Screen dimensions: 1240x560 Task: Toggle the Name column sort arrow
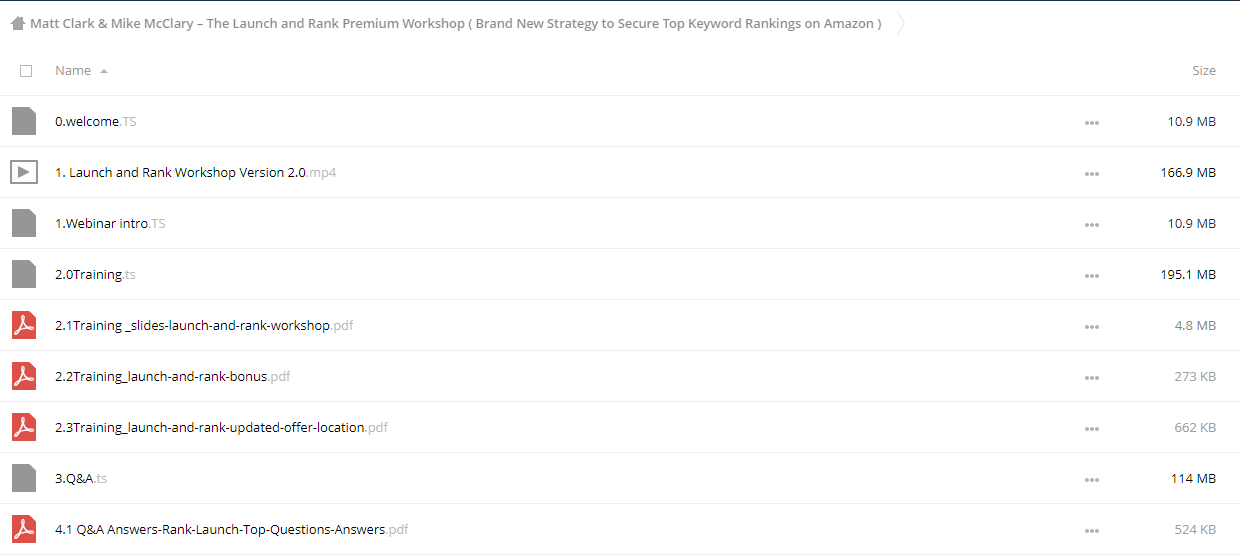(x=104, y=71)
